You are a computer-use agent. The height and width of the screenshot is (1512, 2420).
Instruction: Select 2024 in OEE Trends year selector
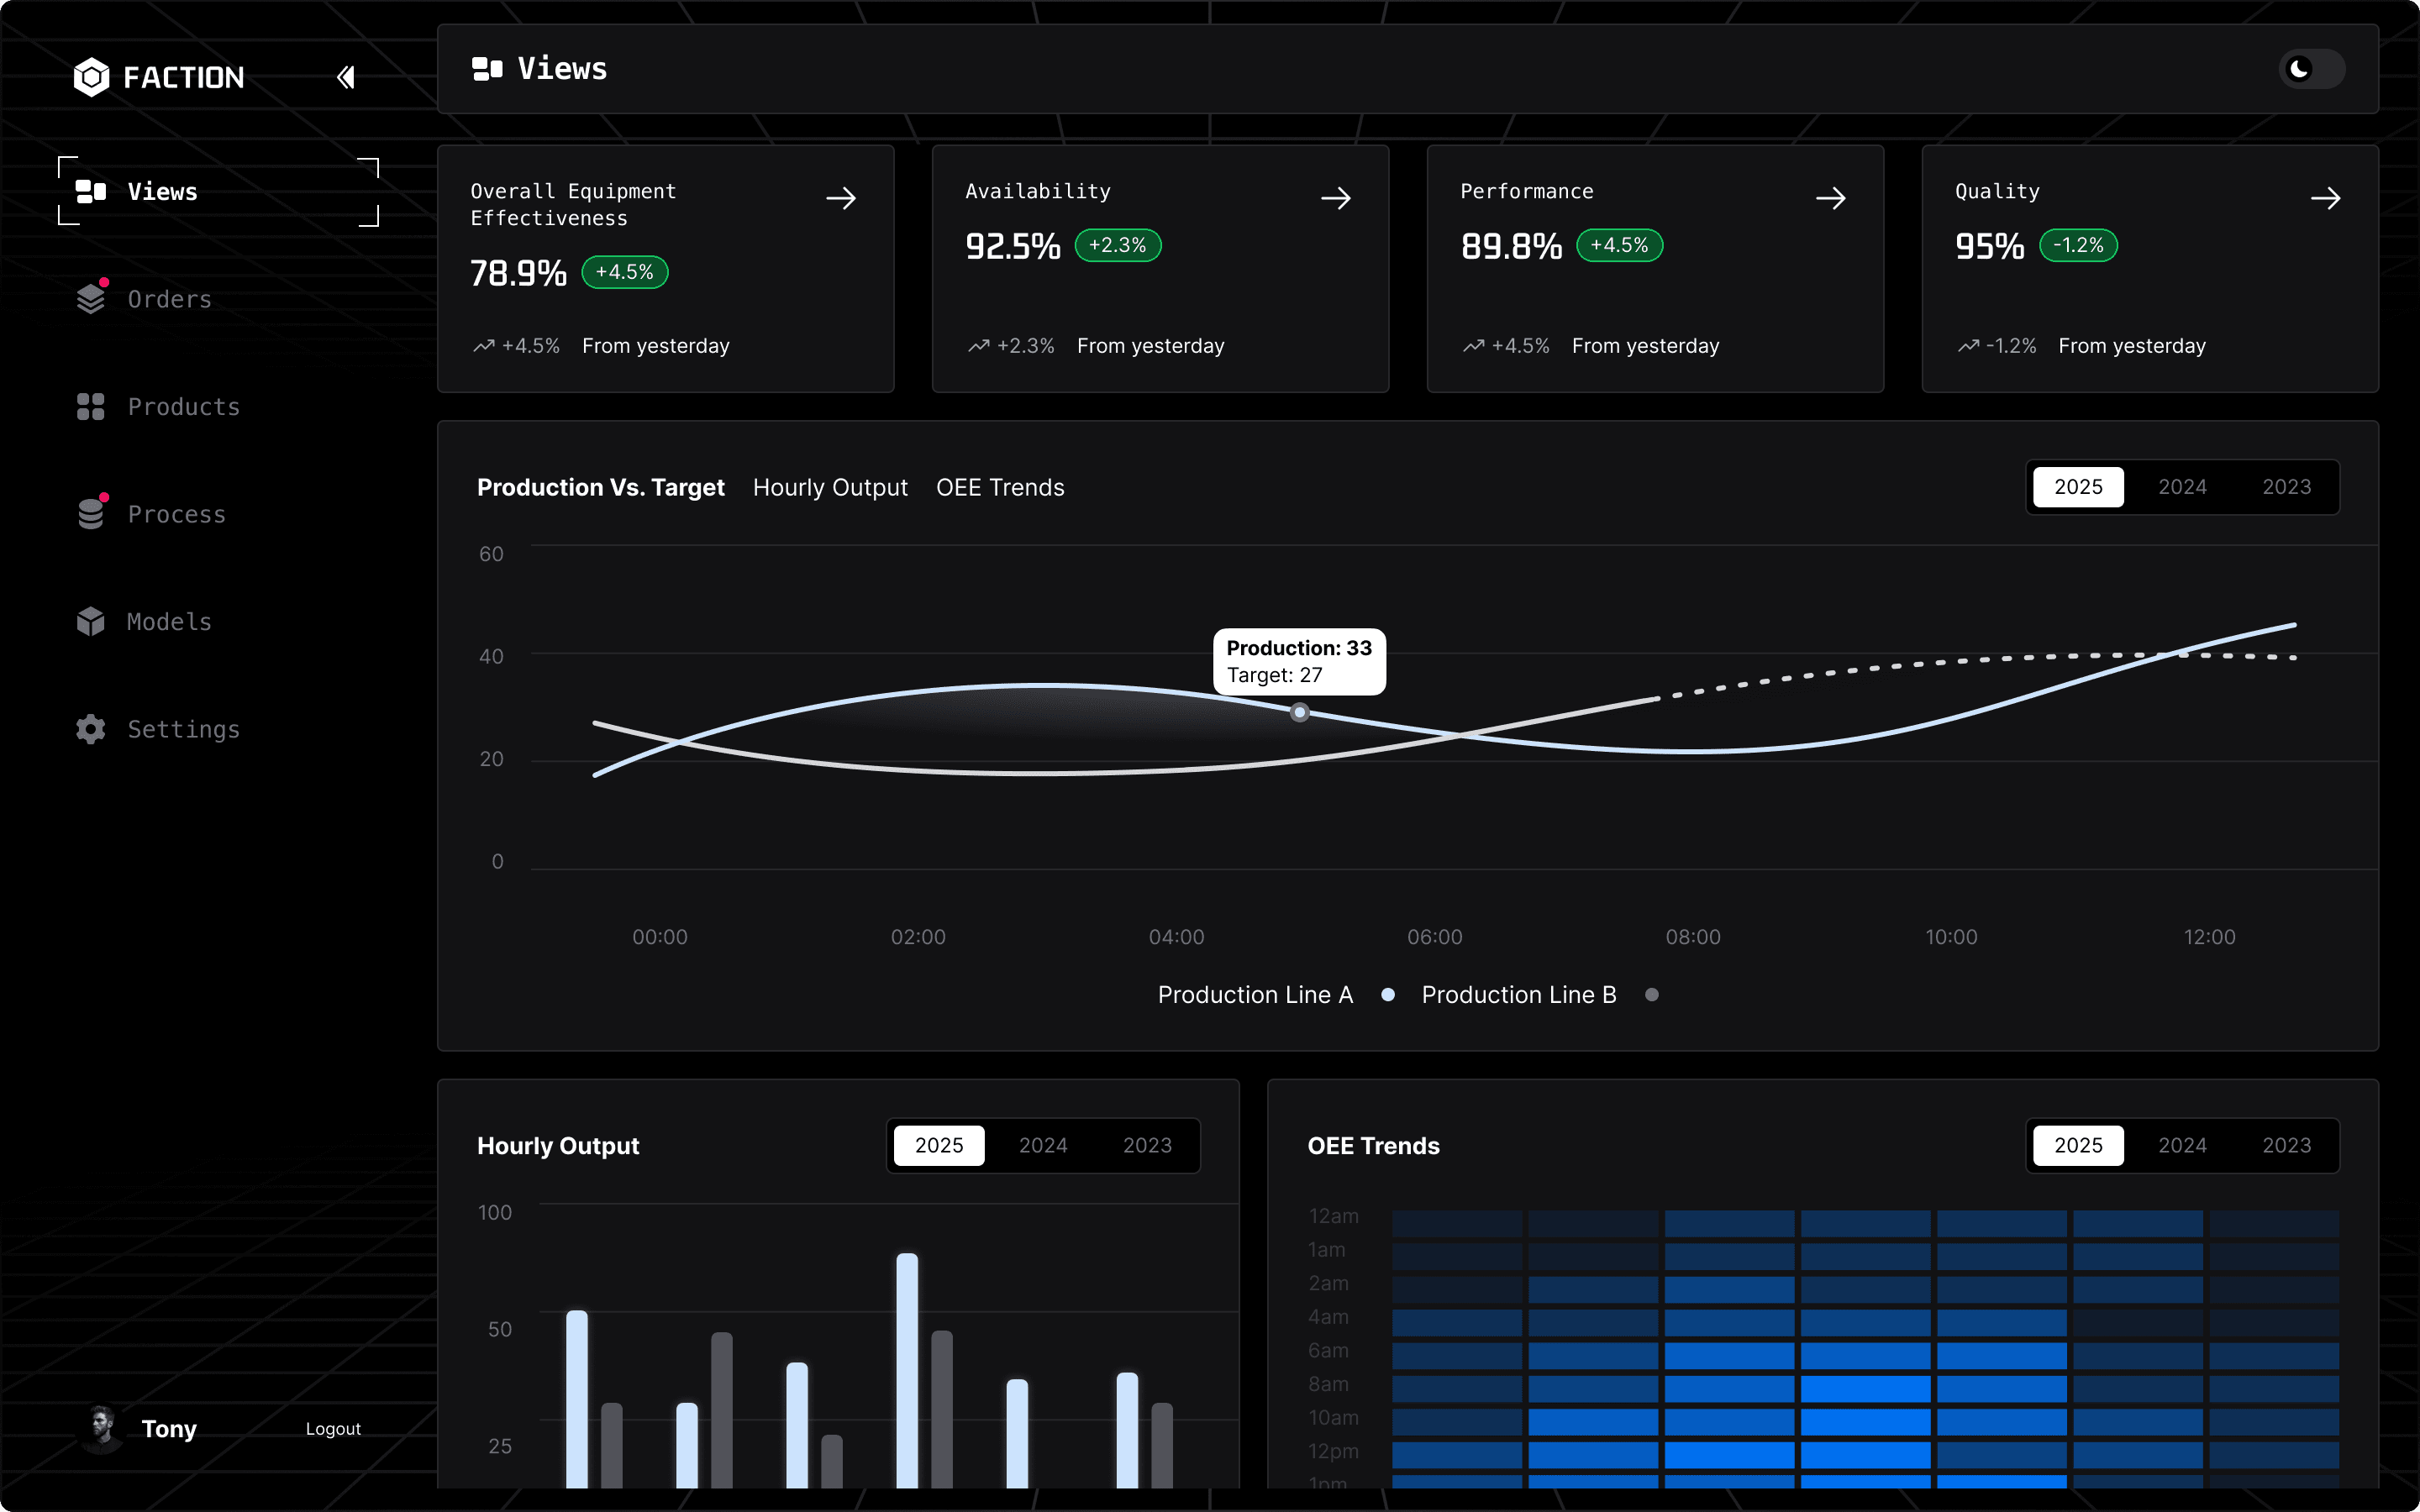pos(2182,1145)
